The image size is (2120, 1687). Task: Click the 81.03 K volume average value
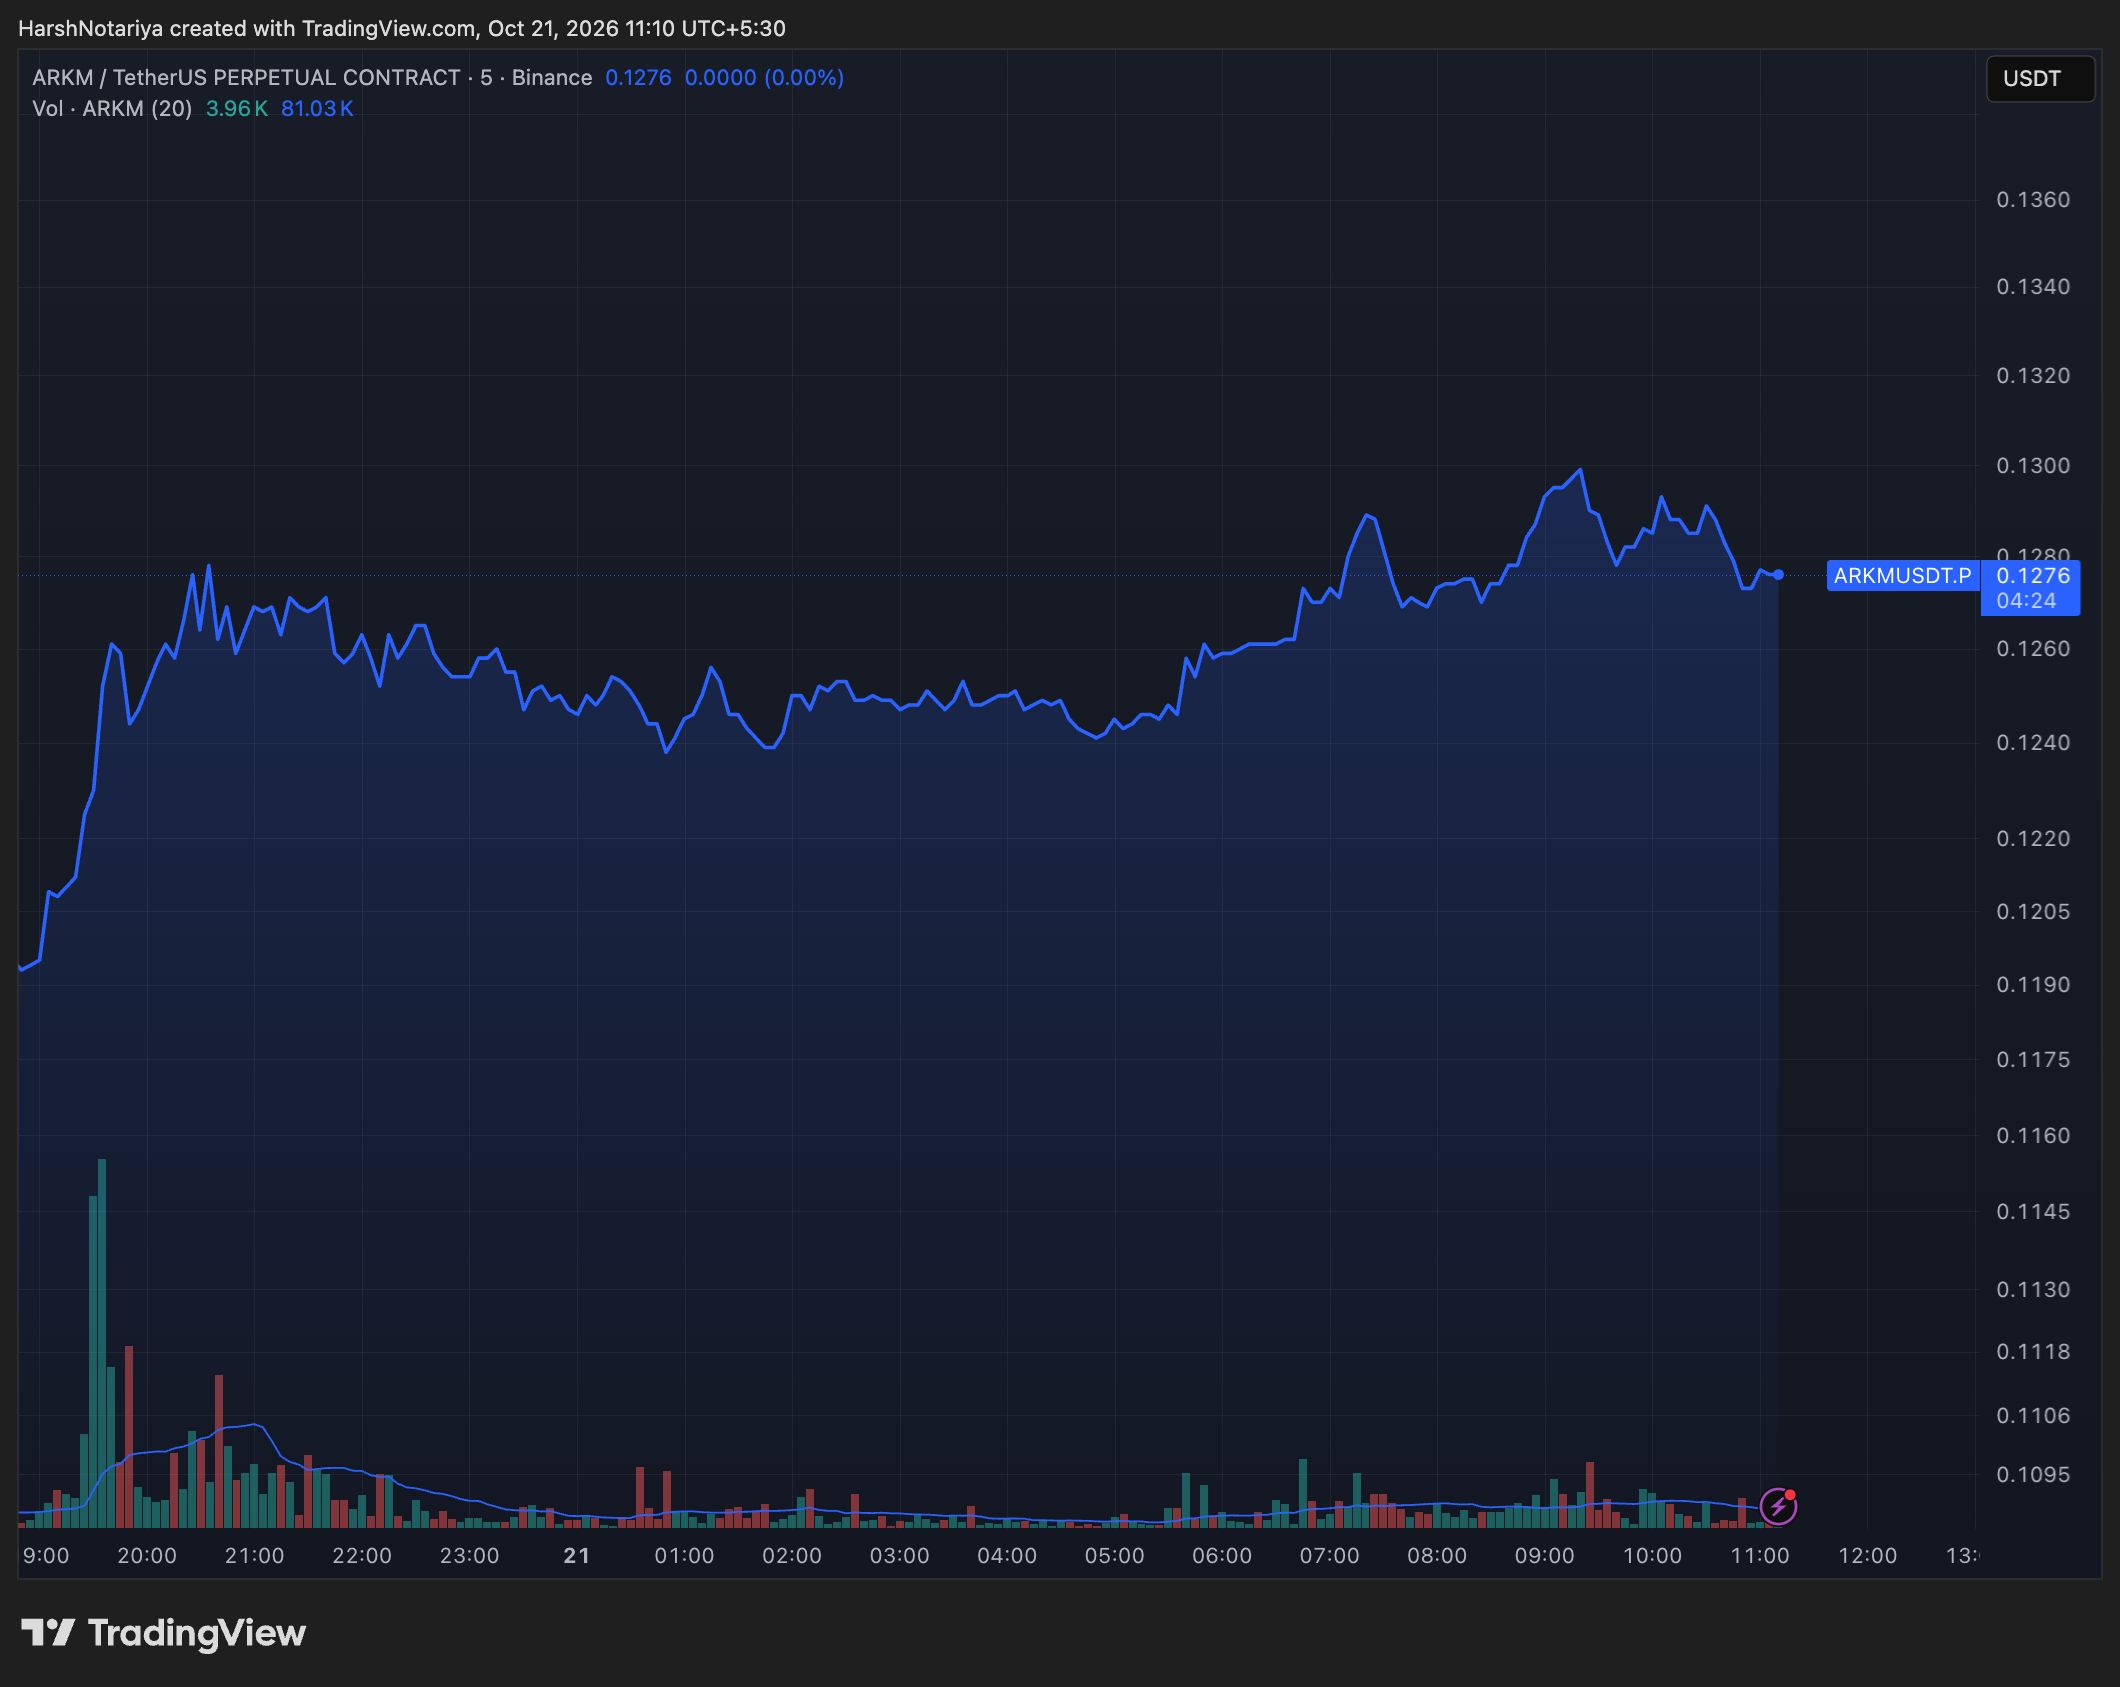[317, 108]
